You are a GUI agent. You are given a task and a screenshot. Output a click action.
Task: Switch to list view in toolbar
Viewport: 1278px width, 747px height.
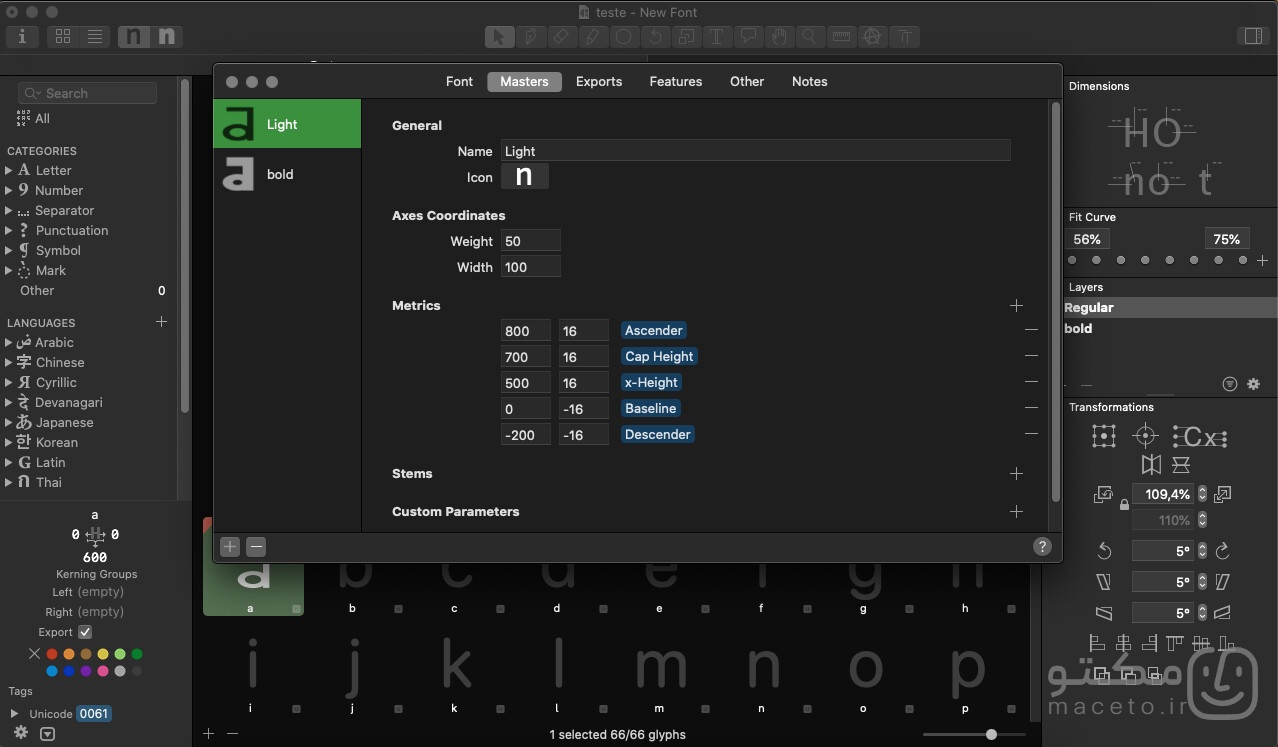tap(94, 37)
